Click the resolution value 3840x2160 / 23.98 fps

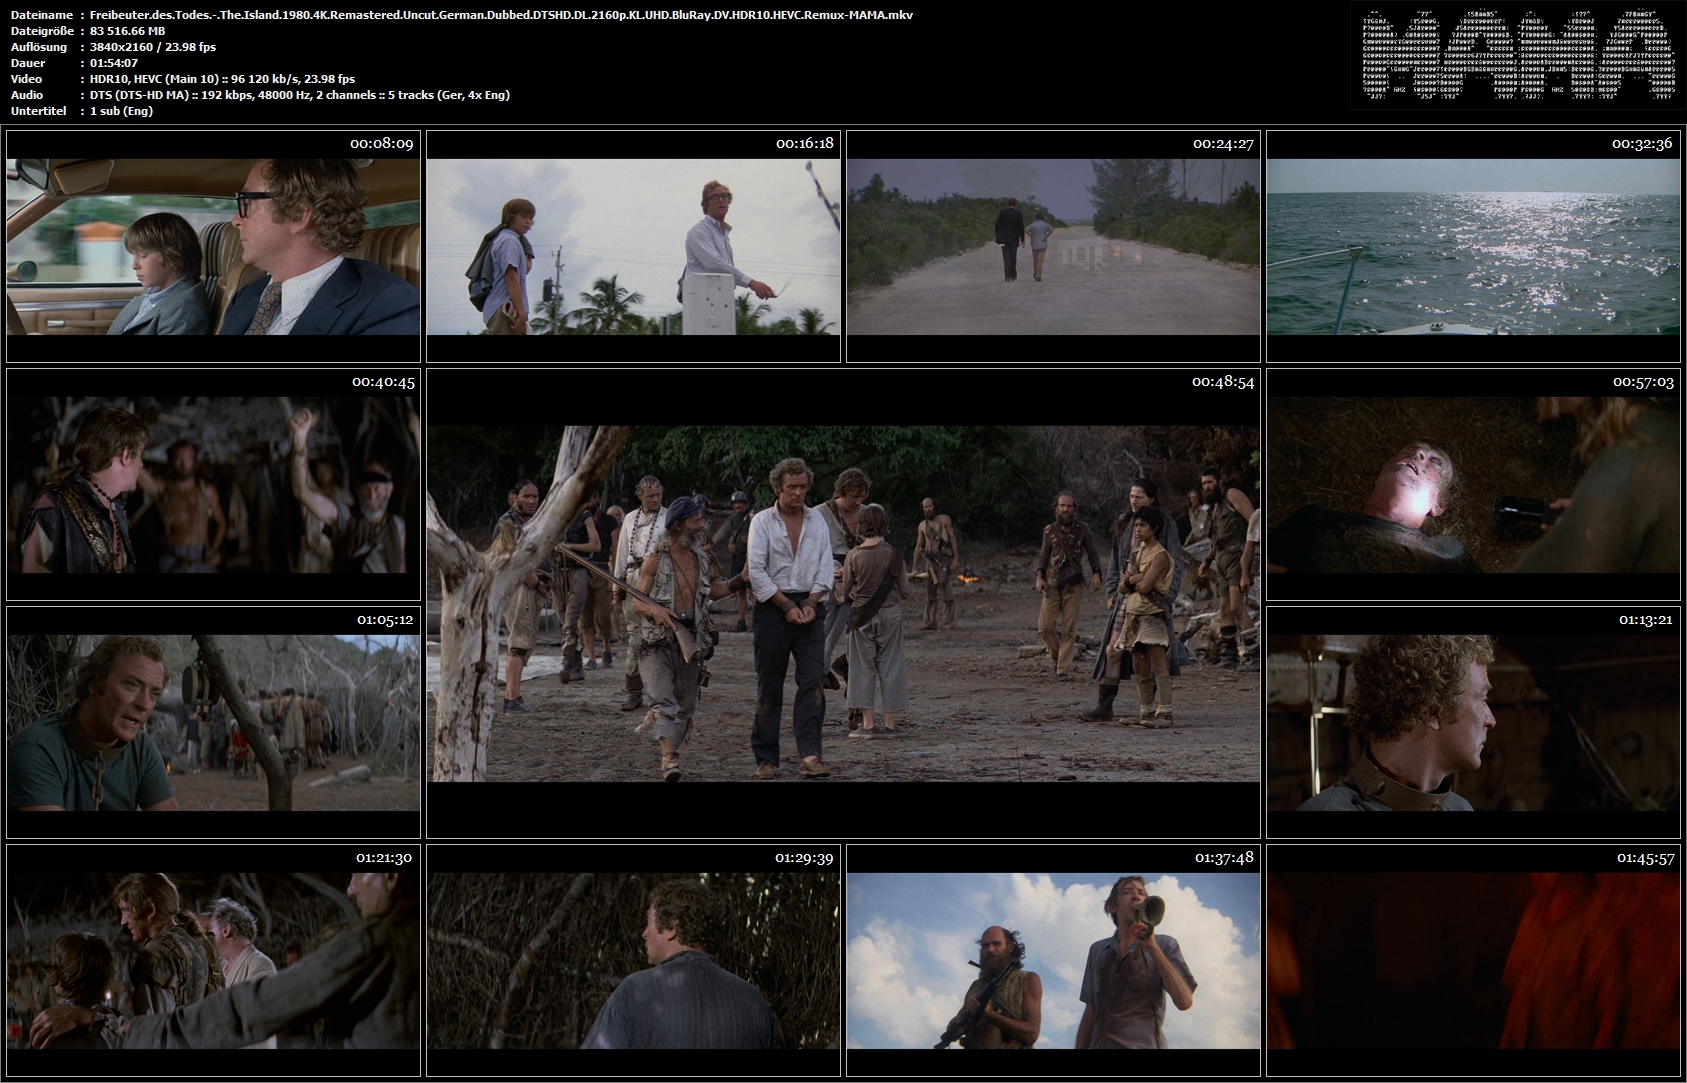coord(153,47)
